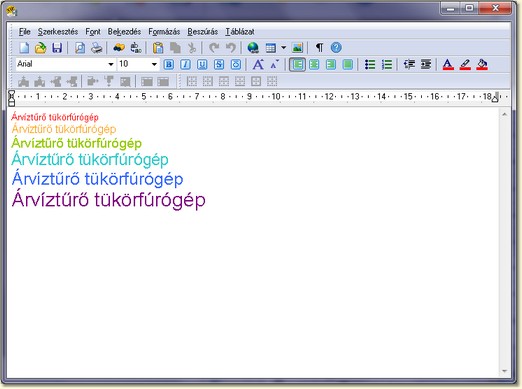Toggle strikethrough formatting
The image size is (522, 389).
[219, 64]
